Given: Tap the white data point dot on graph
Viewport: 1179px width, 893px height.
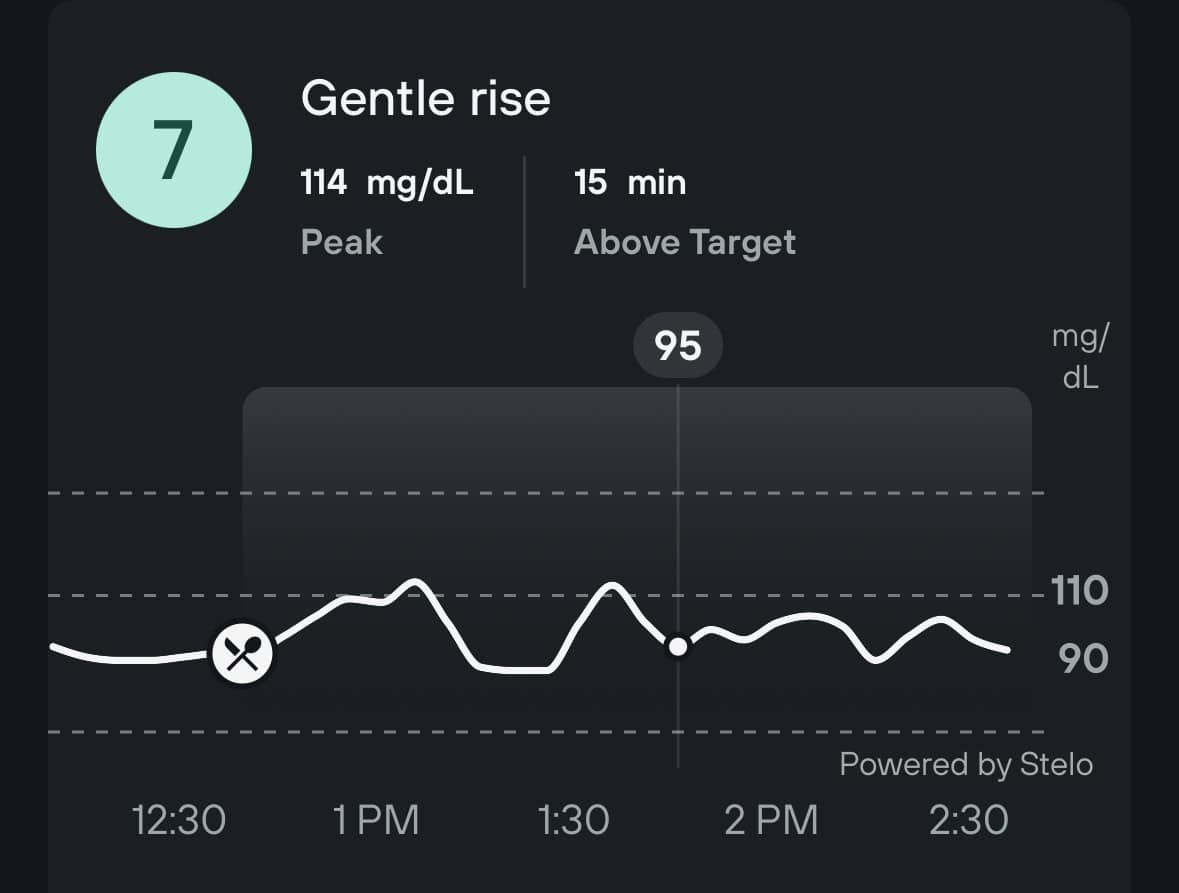Looking at the screenshot, I should coord(678,647).
